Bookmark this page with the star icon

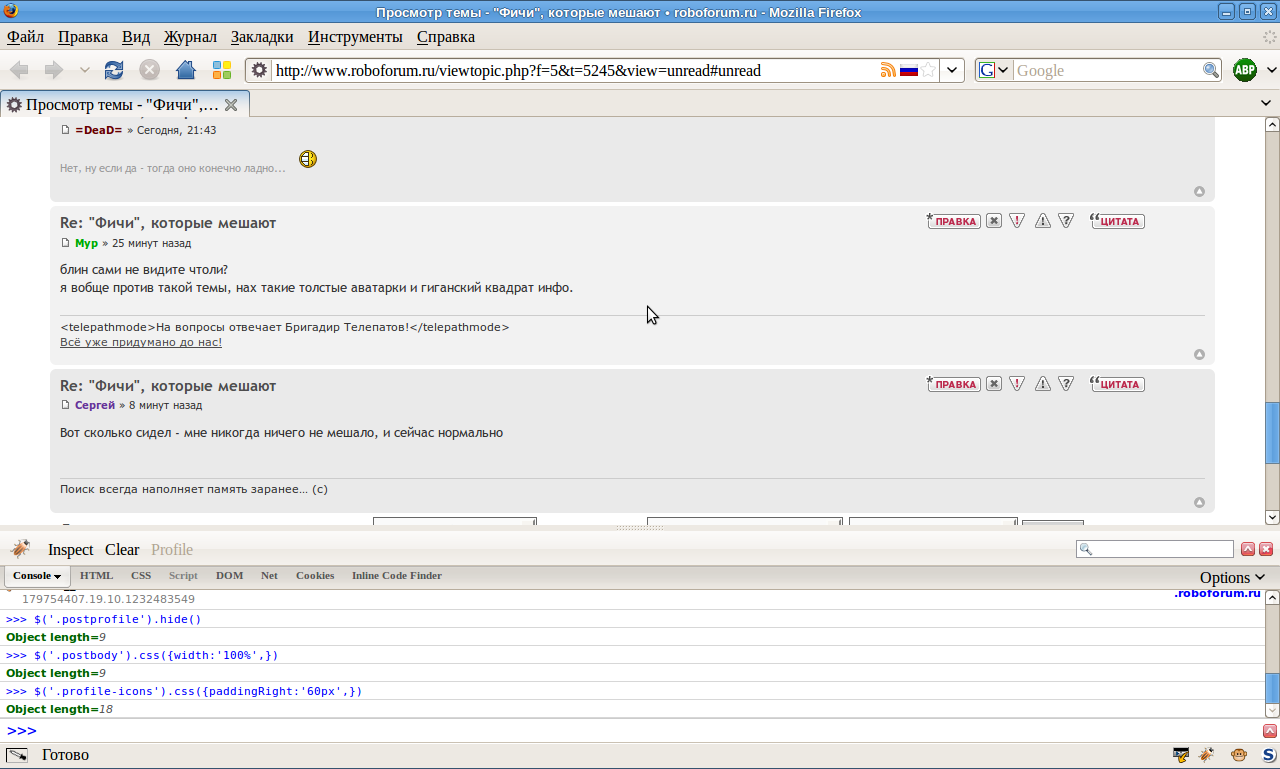click(928, 70)
